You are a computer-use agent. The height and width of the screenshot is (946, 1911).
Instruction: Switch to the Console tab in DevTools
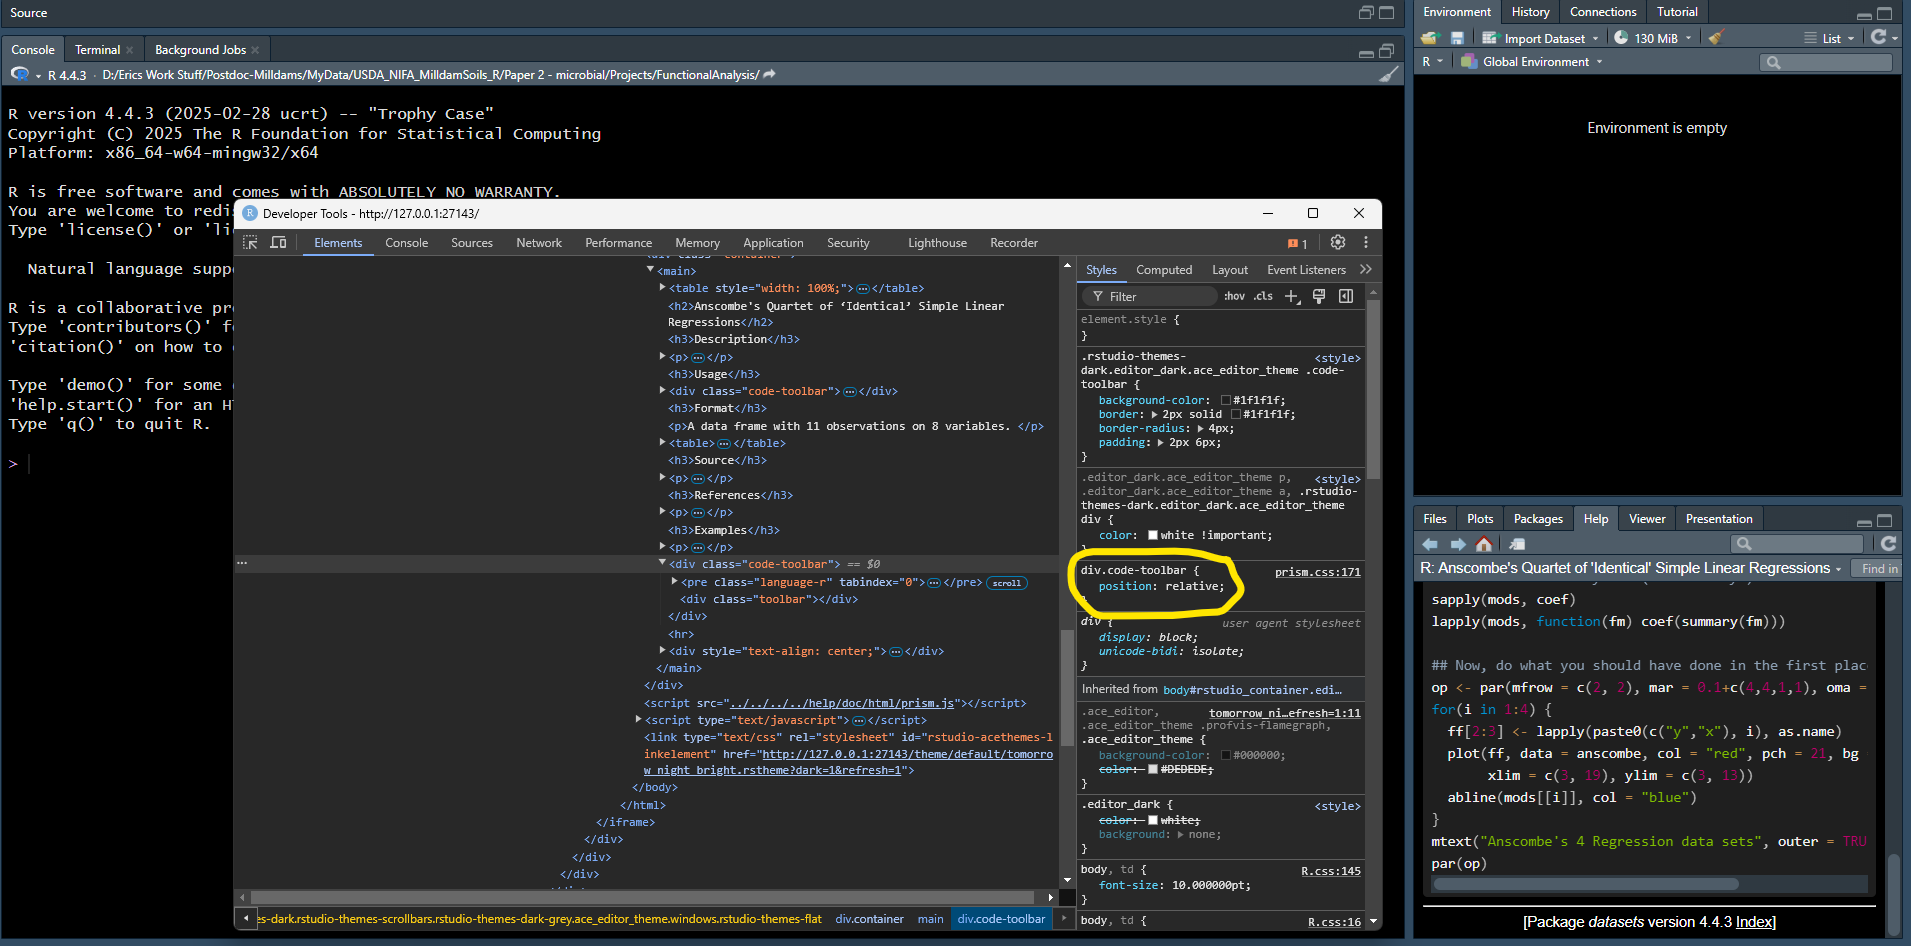click(406, 243)
